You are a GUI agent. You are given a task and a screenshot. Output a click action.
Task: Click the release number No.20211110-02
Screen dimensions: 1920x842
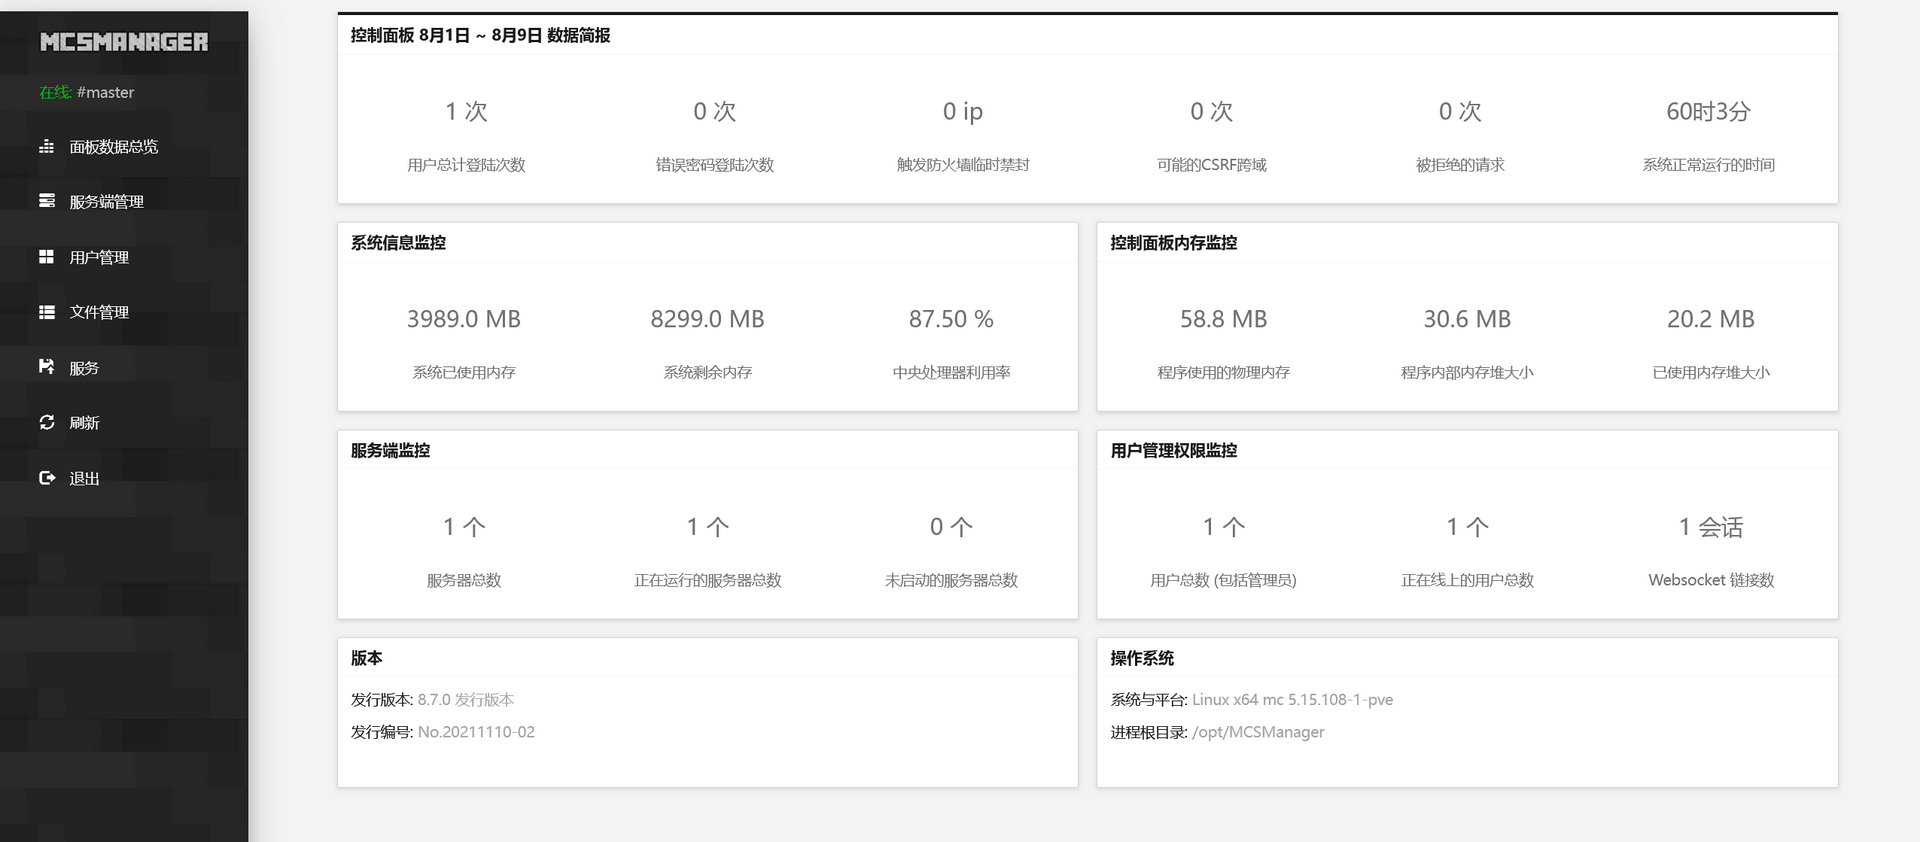click(x=476, y=732)
